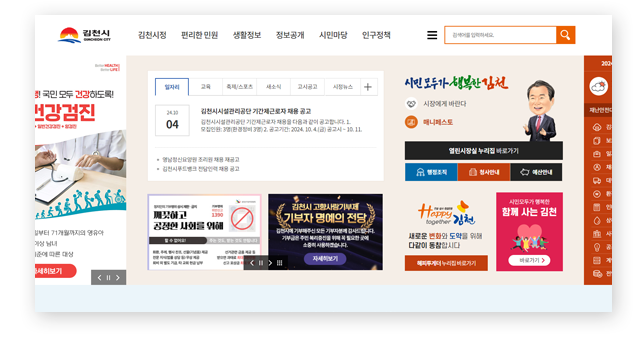Image resolution: width=640 pixels, height=362 pixels.
Task: Click 바로가기 on 함께 사는 김천 banner
Action: click(x=529, y=260)
